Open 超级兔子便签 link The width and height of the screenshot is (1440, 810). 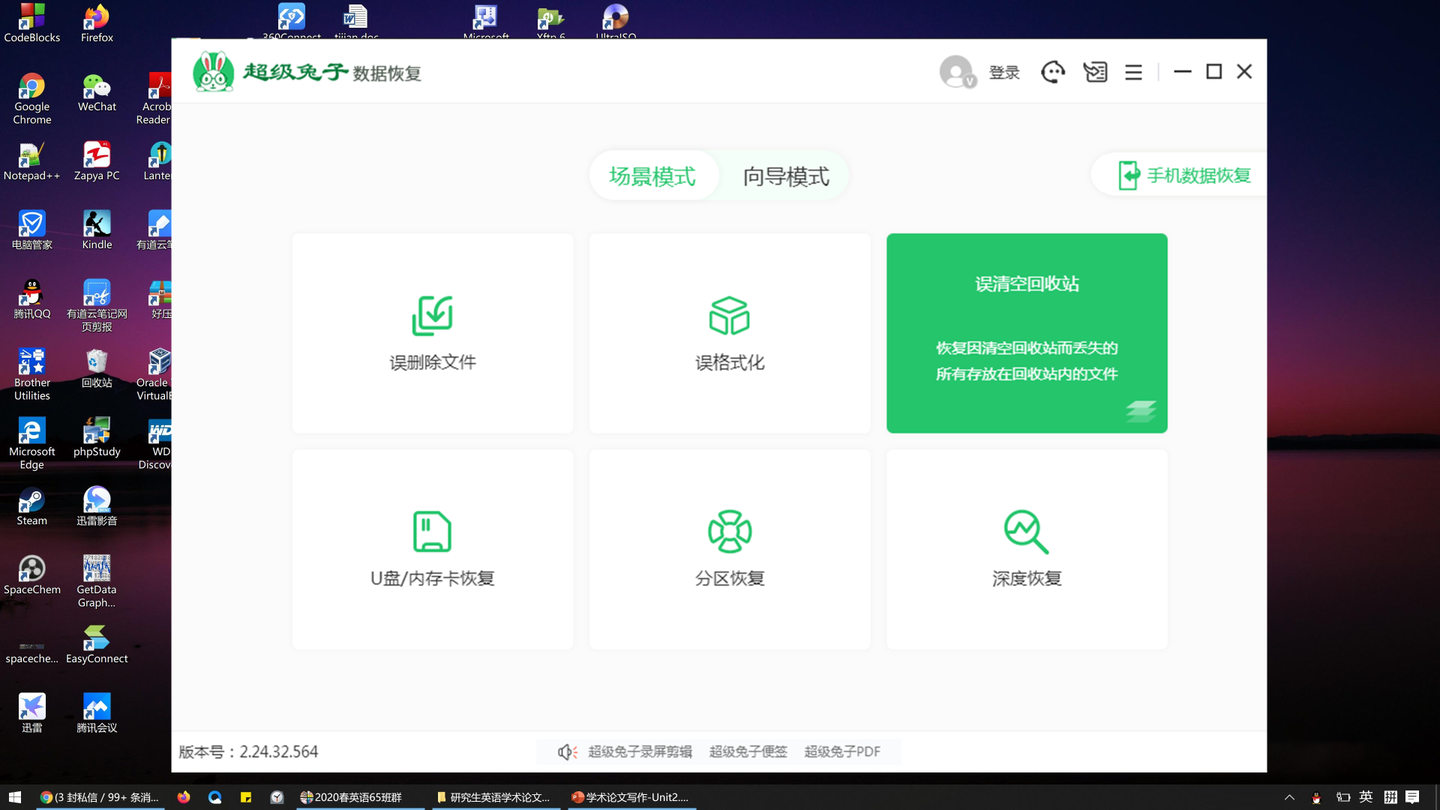(748, 751)
